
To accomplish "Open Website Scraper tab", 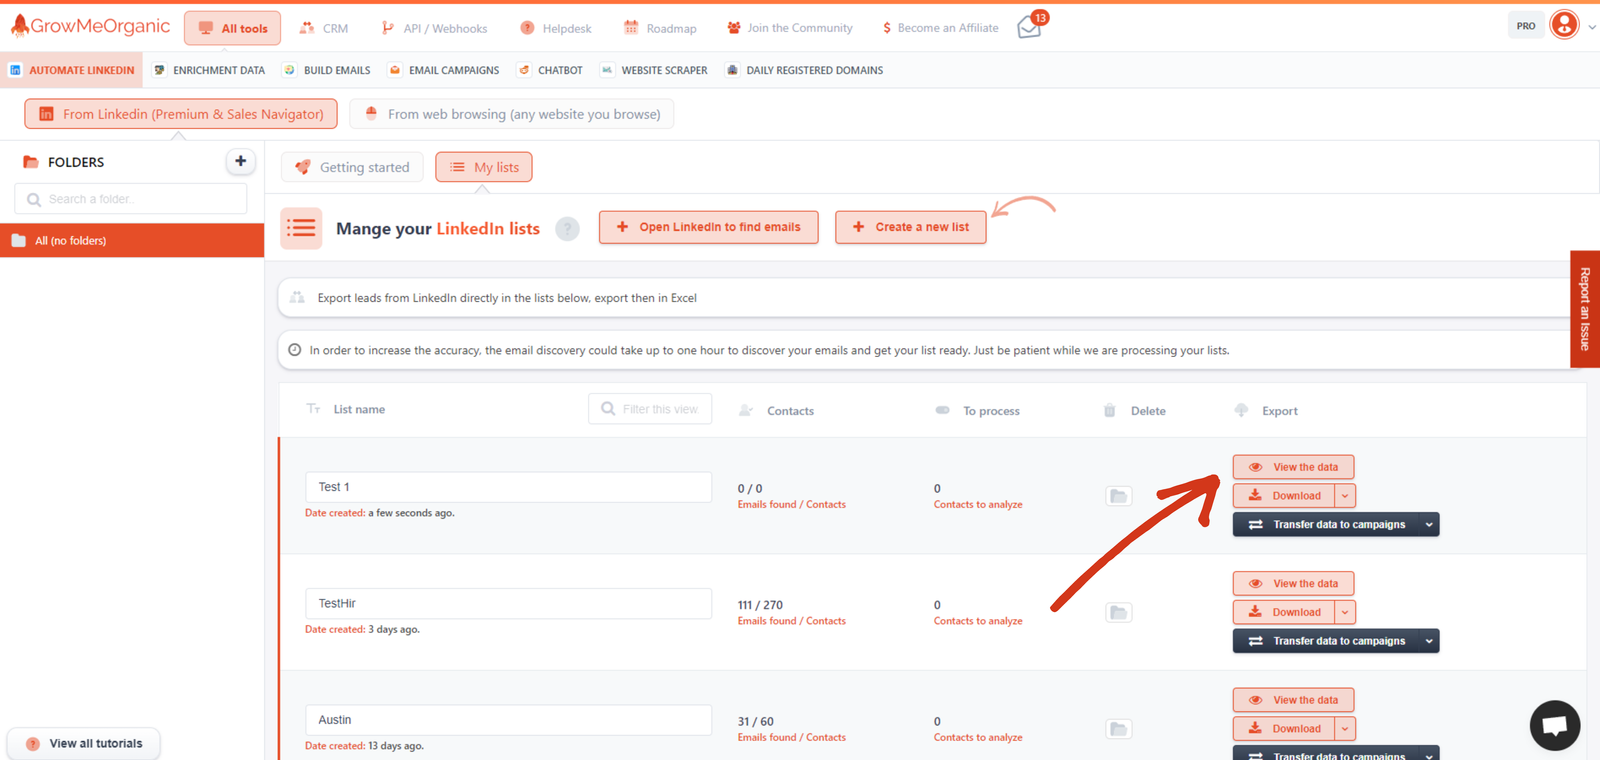I will 654,70.
